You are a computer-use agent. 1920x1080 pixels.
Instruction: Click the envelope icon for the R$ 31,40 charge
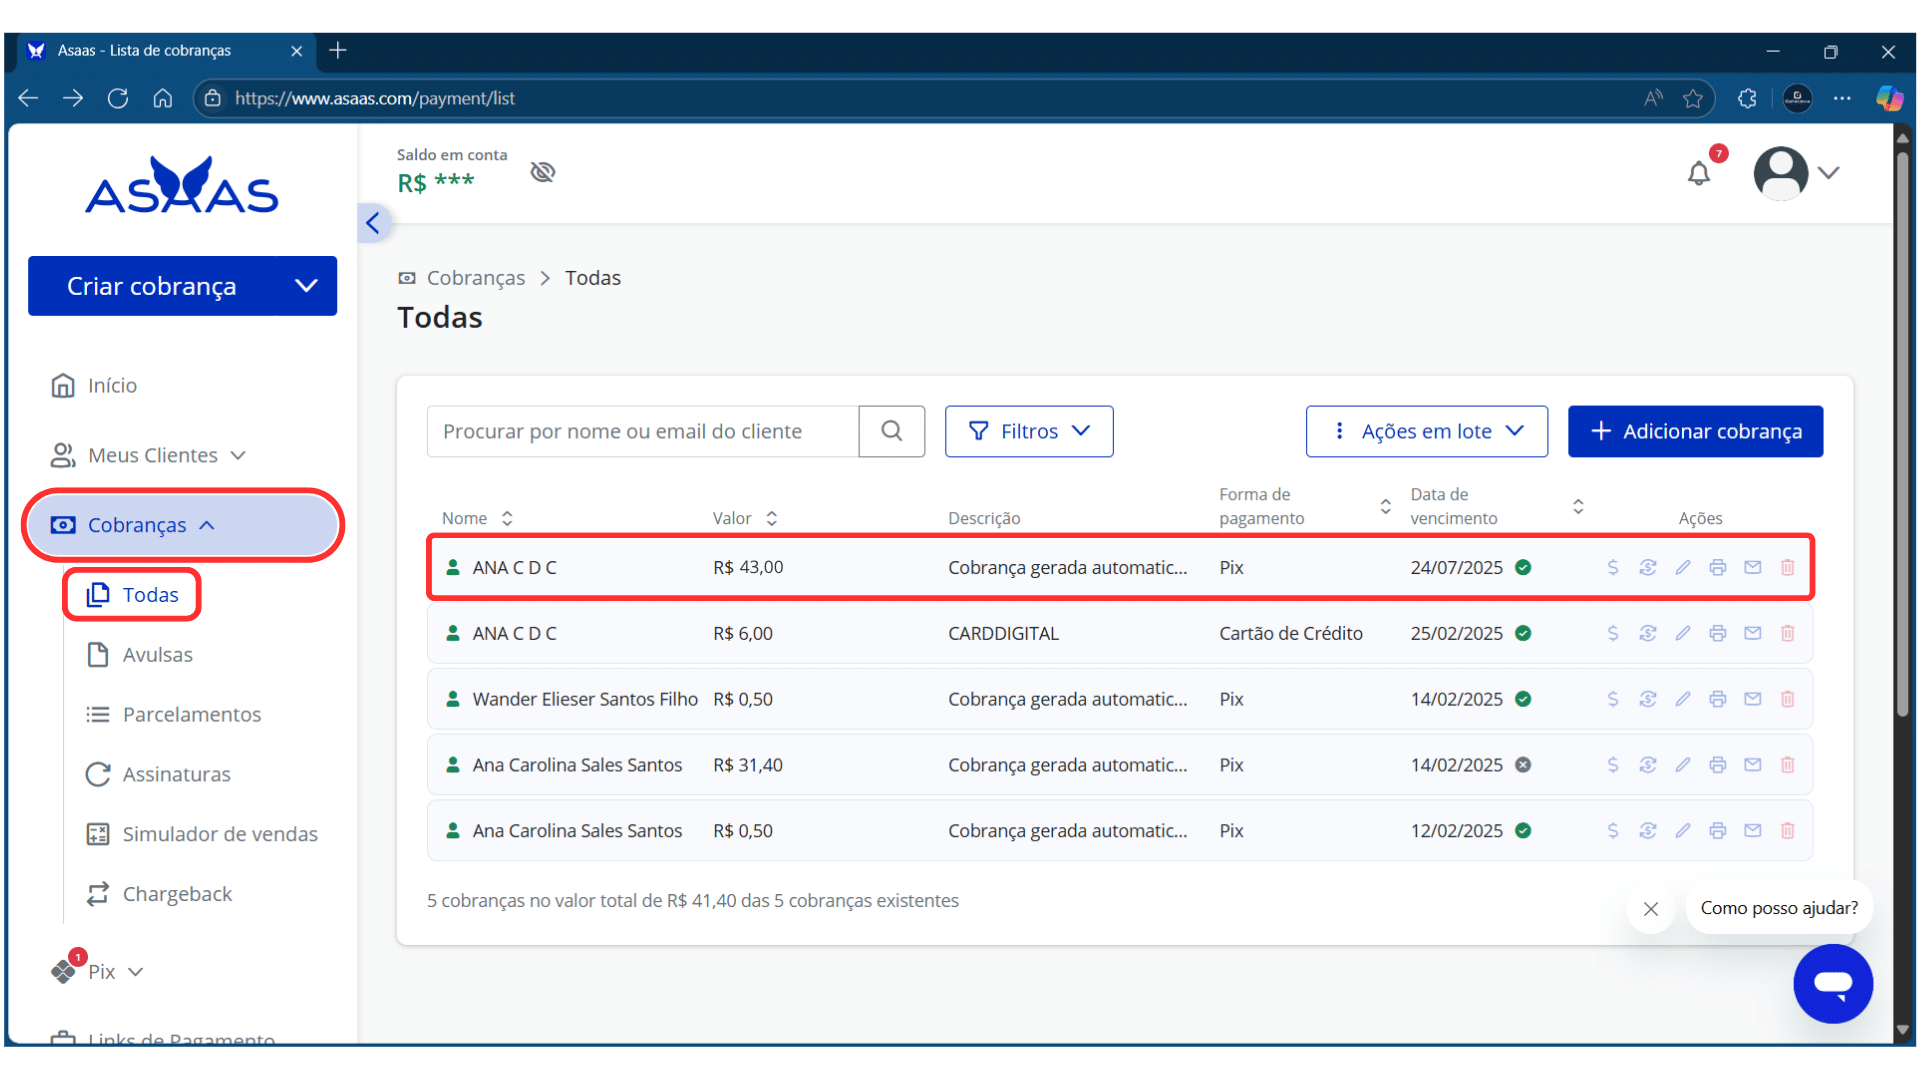[x=1752, y=765]
